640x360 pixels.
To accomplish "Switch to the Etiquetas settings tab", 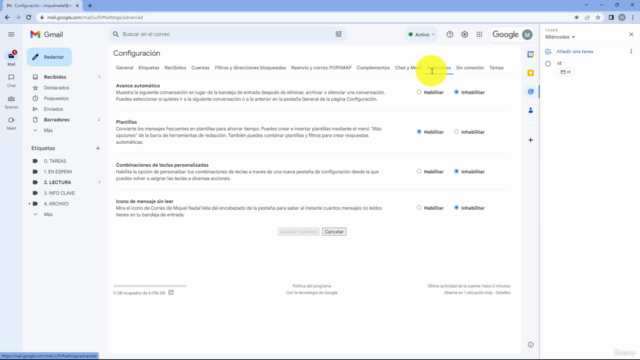I will (x=149, y=68).
